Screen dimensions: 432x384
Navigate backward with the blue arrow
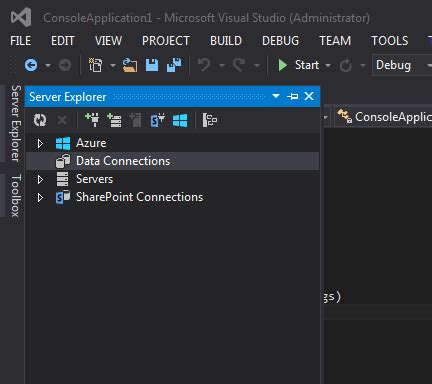click(31, 65)
